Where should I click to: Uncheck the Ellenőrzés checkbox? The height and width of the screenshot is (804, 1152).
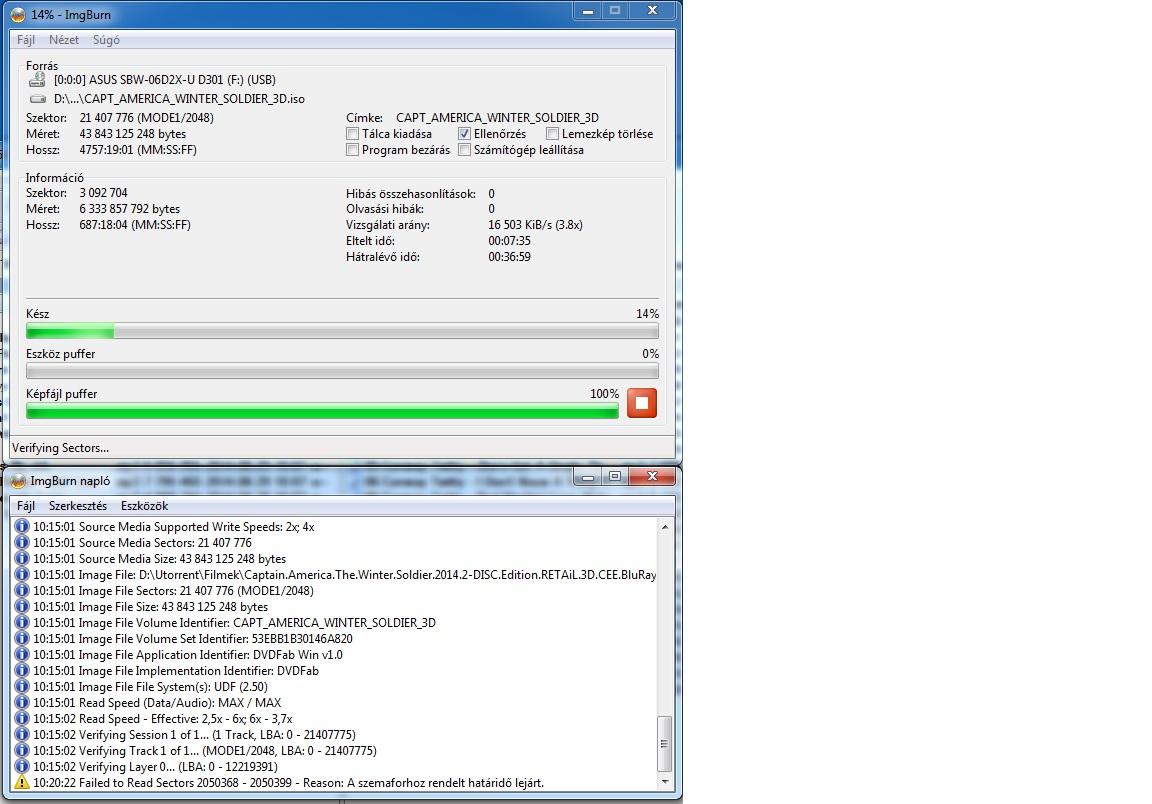(x=464, y=134)
